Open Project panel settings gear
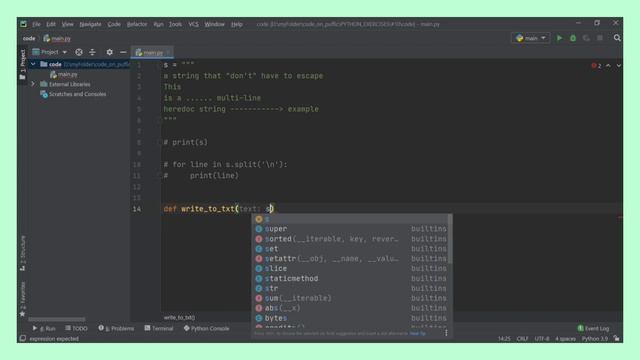The height and width of the screenshot is (360, 640). pyautogui.click(x=109, y=52)
